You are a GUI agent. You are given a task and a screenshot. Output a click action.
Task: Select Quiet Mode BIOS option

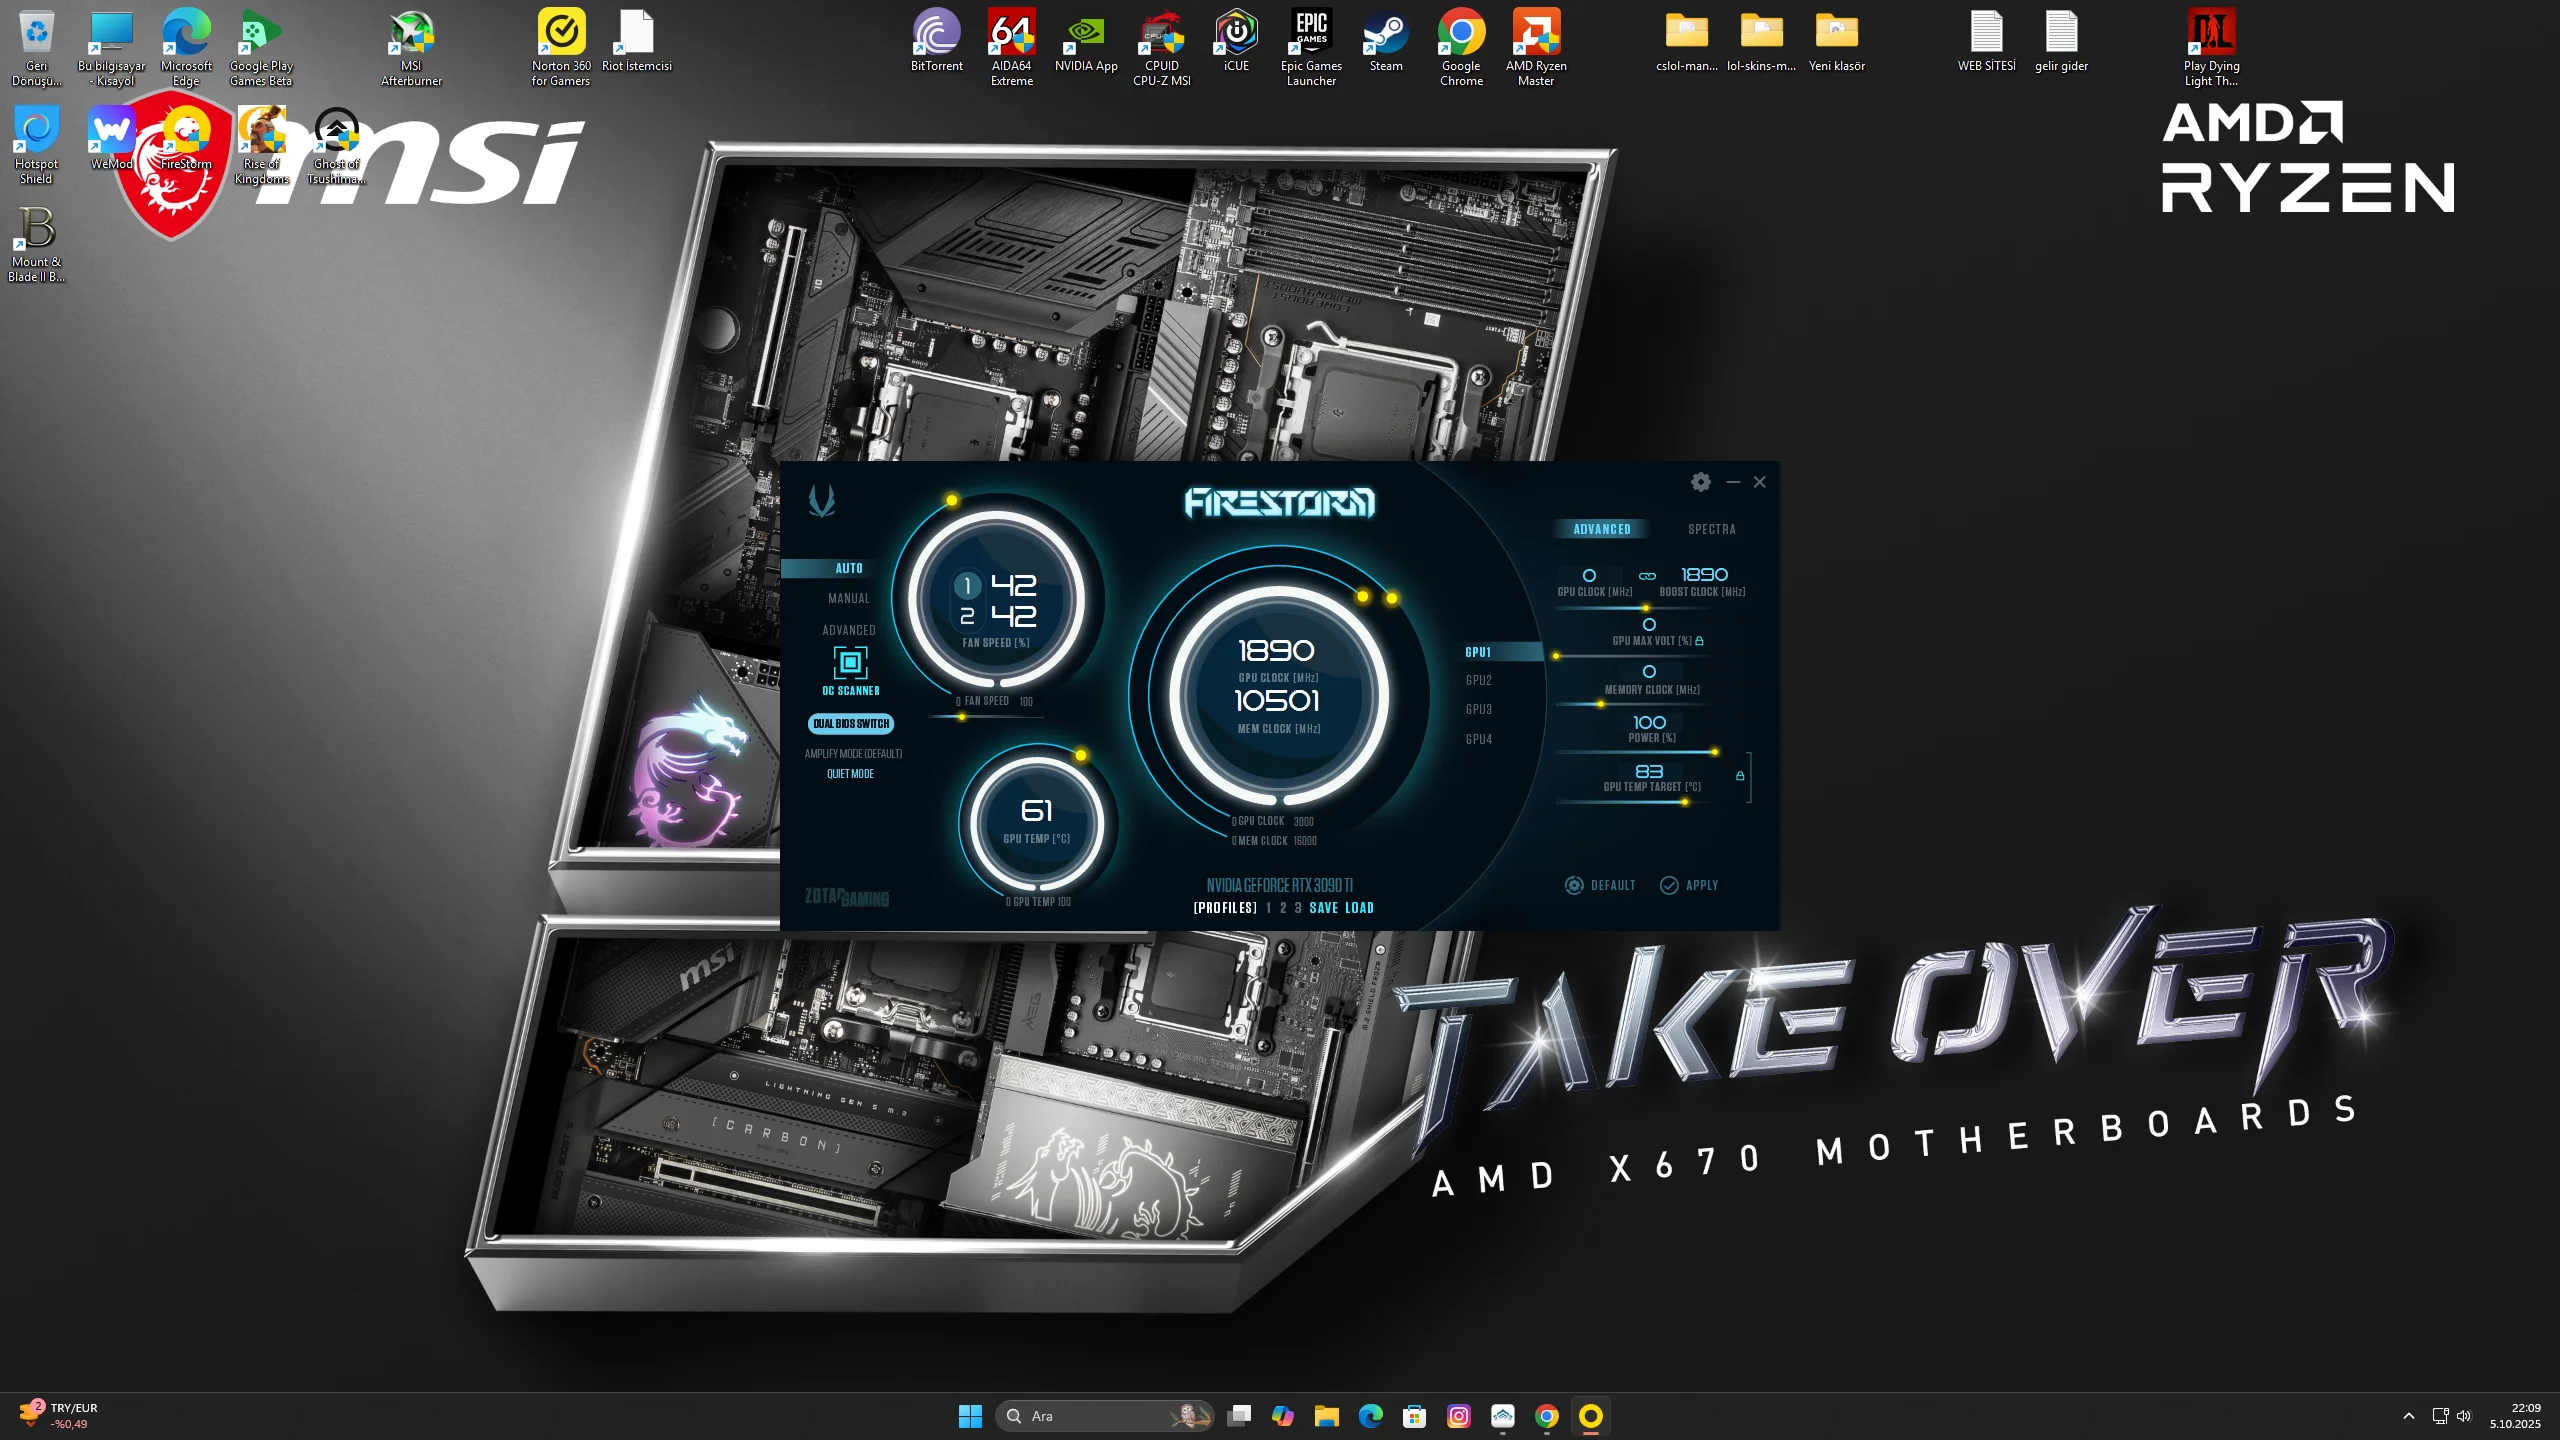click(x=850, y=774)
